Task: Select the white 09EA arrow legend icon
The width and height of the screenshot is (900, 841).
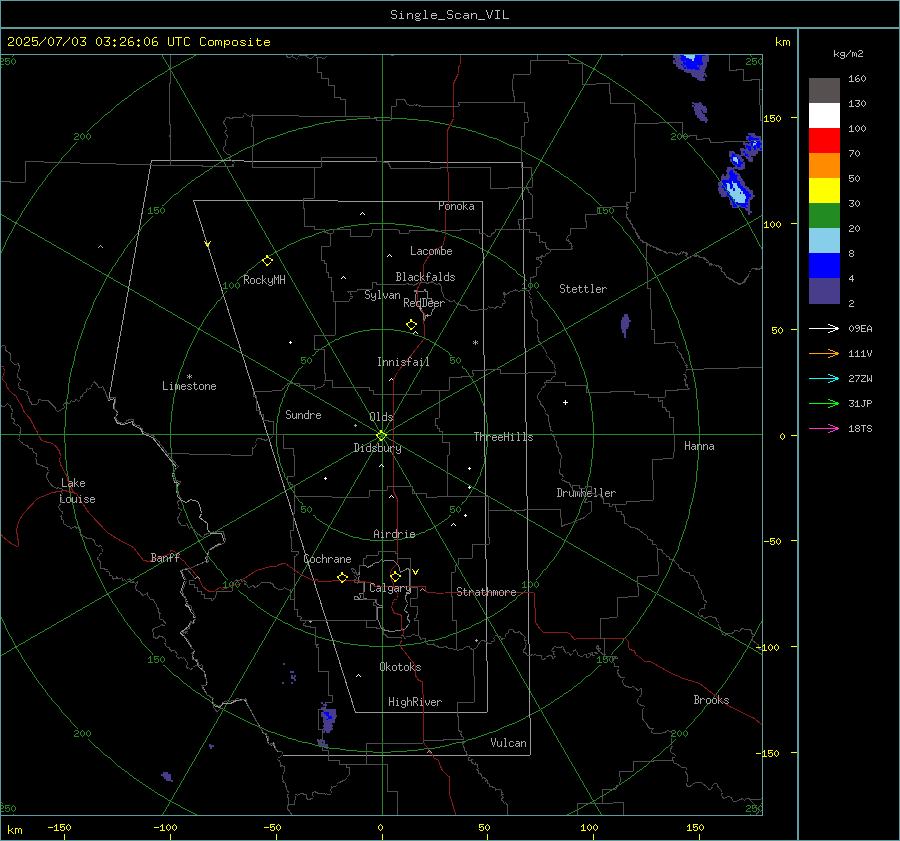Action: click(x=824, y=328)
